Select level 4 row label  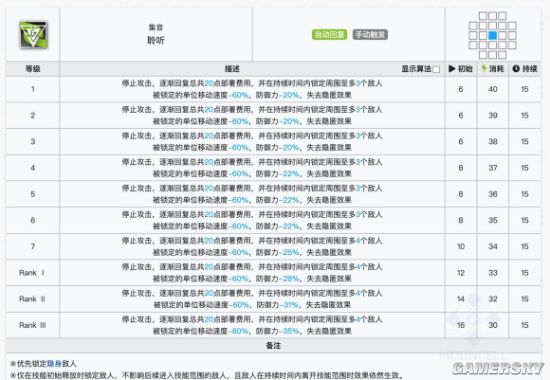[33, 168]
